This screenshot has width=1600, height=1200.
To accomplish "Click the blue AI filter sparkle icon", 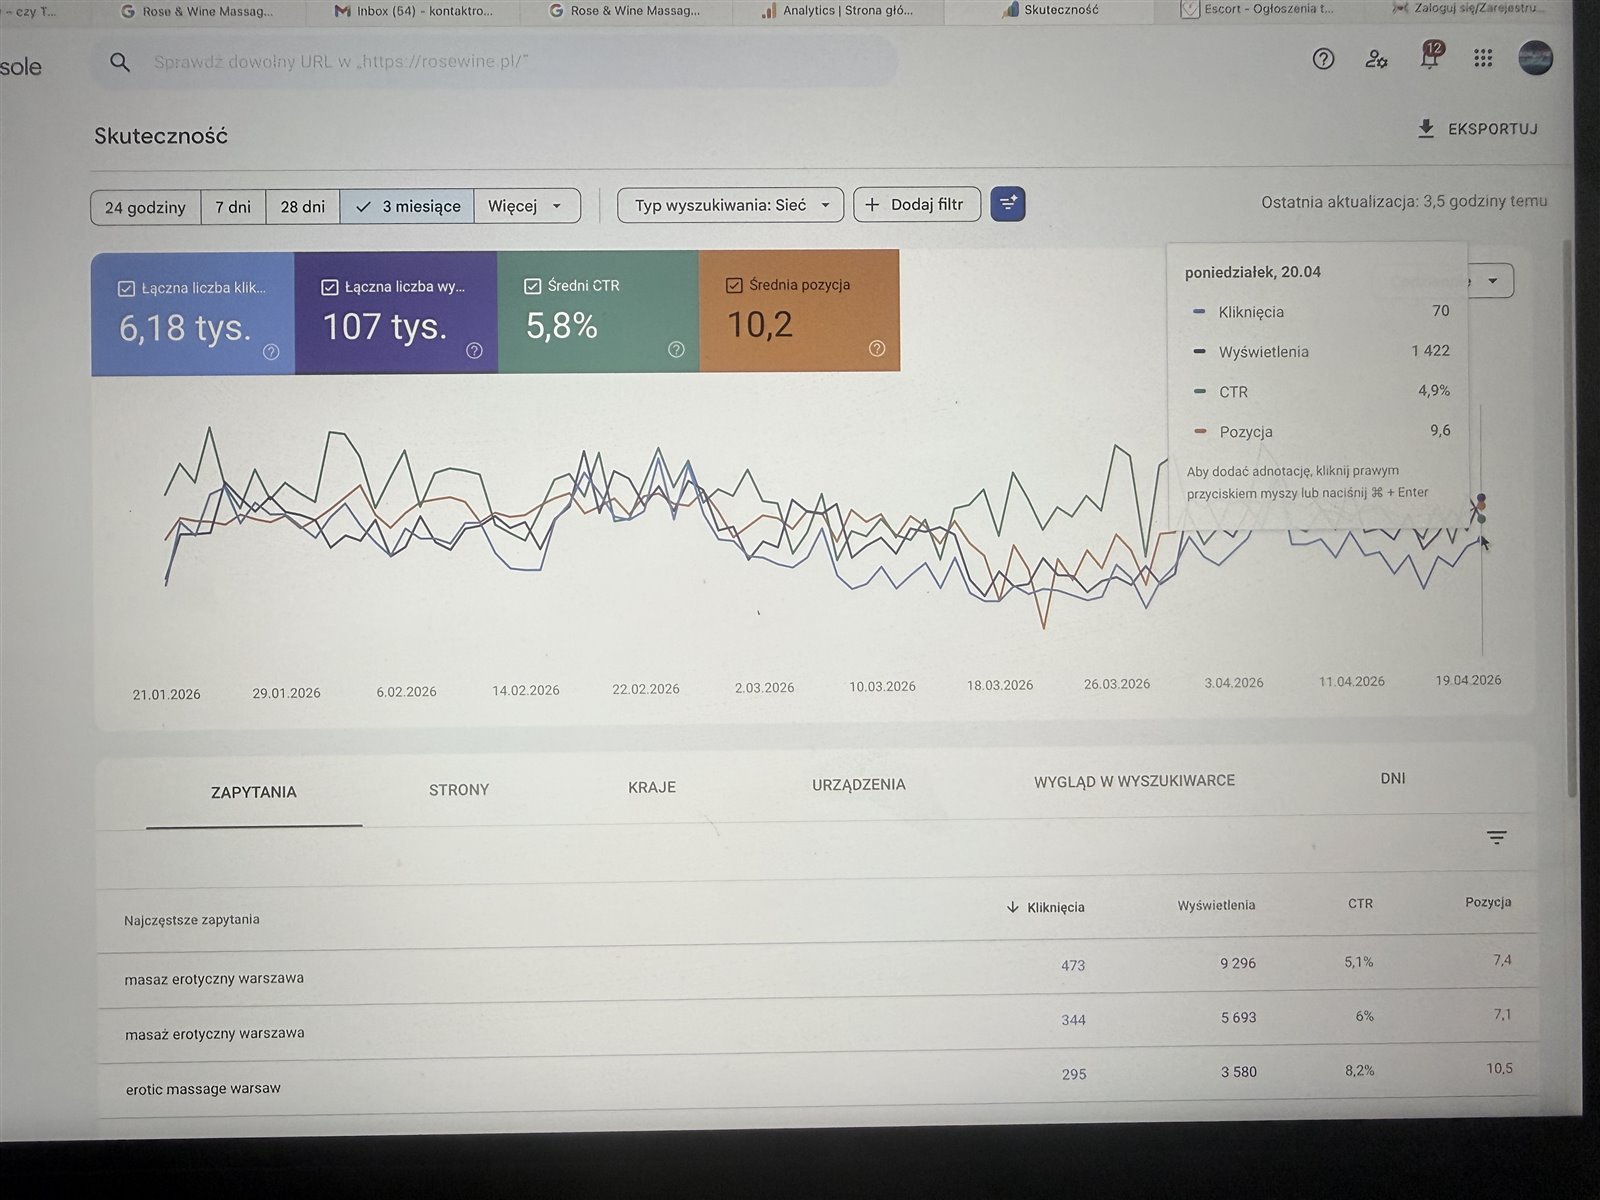I will click(1008, 204).
